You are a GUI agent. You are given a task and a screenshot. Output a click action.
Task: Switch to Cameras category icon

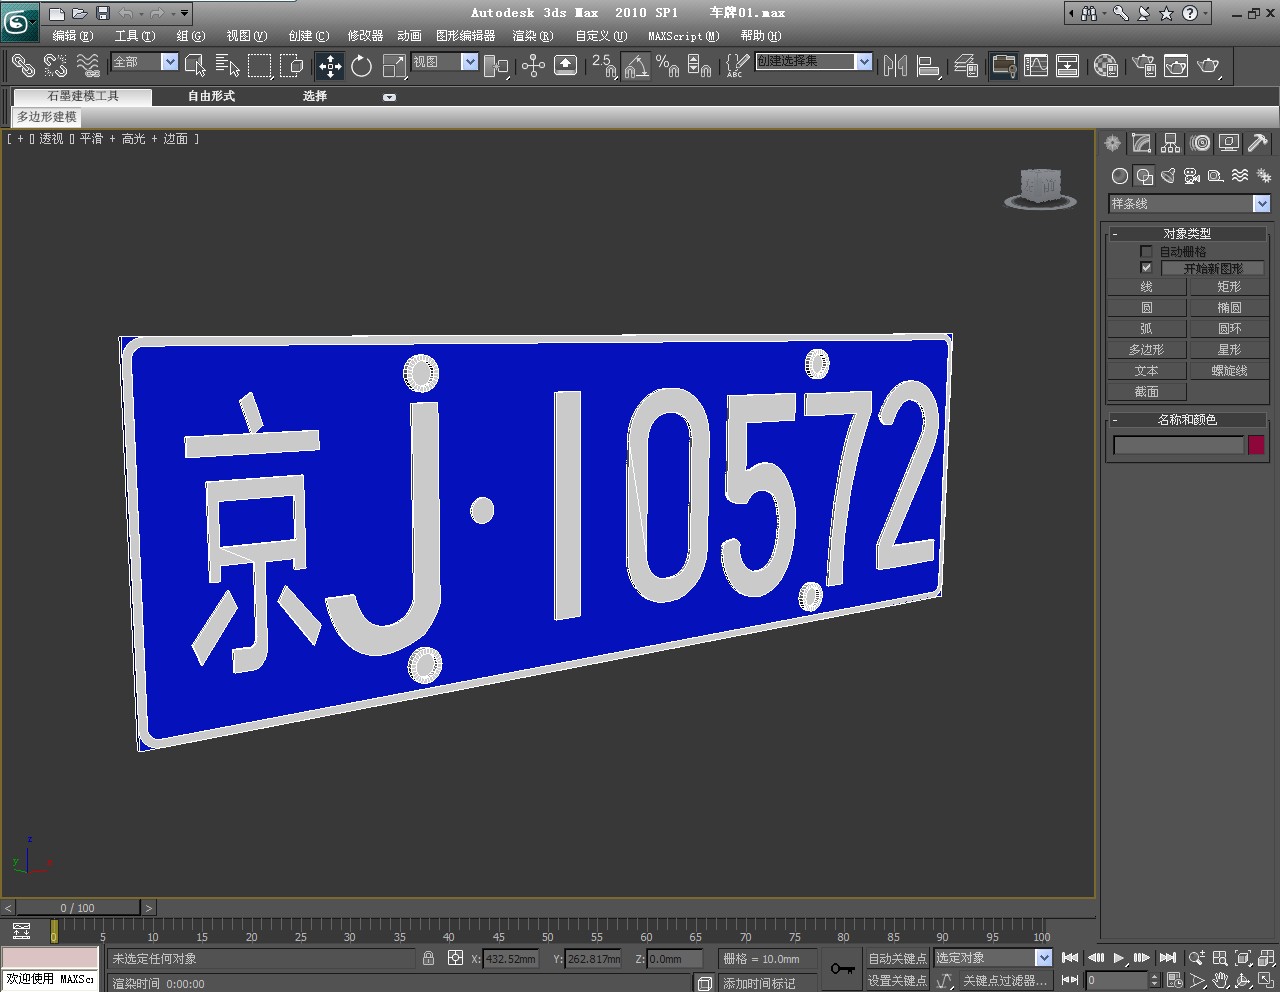pyautogui.click(x=1191, y=176)
